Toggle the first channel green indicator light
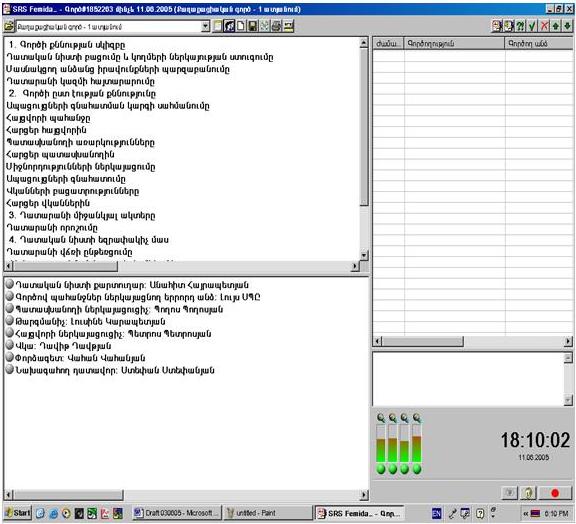This screenshot has height=524, width=576. click(381, 469)
